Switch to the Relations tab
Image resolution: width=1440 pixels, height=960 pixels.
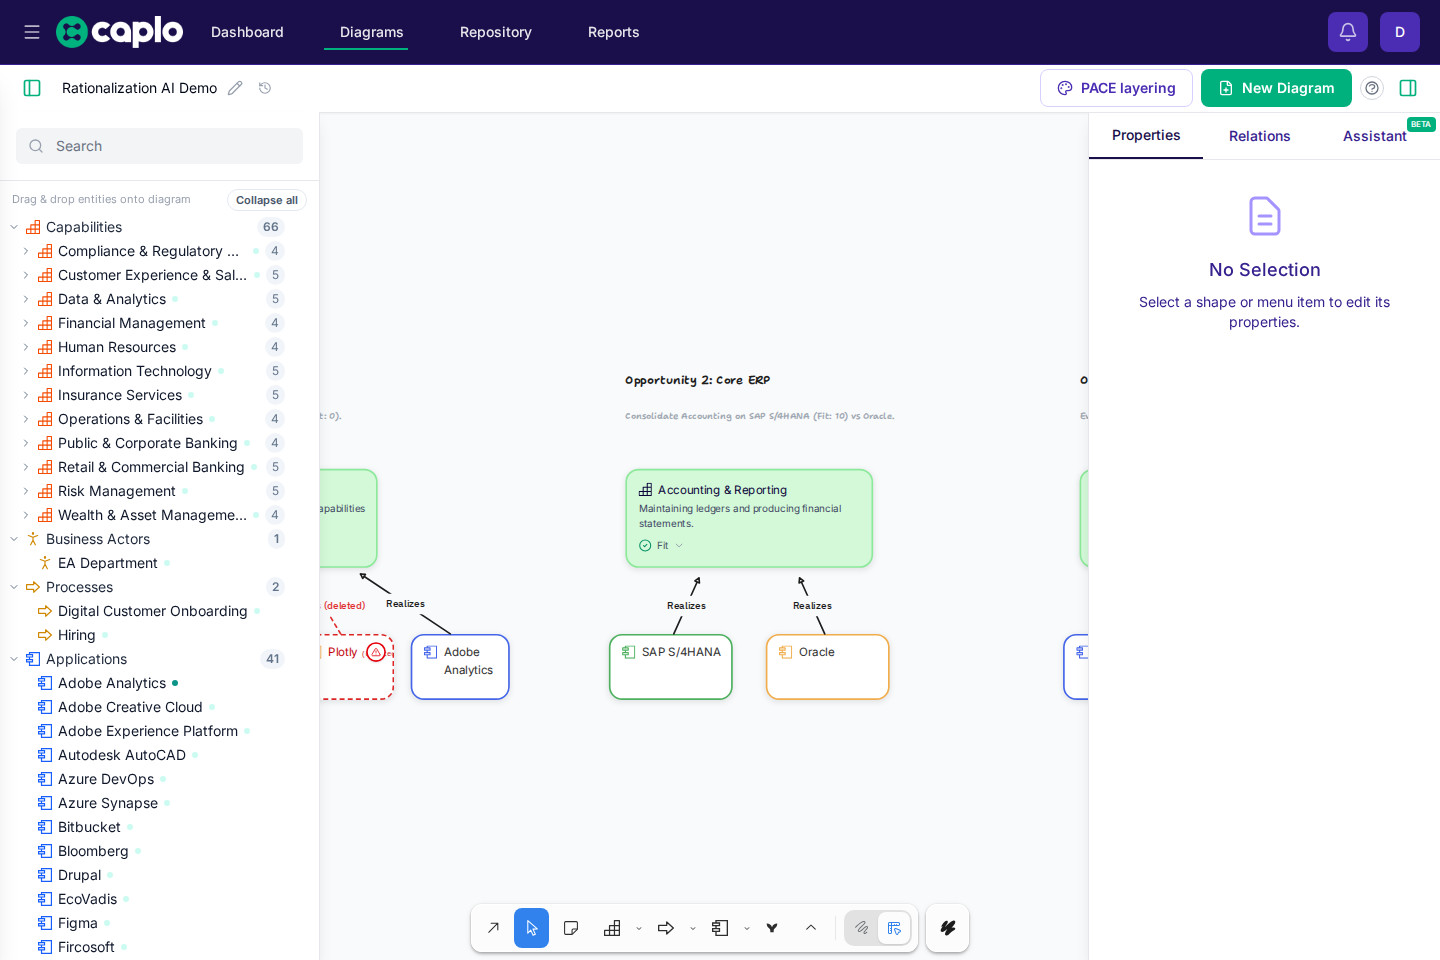[x=1260, y=136]
